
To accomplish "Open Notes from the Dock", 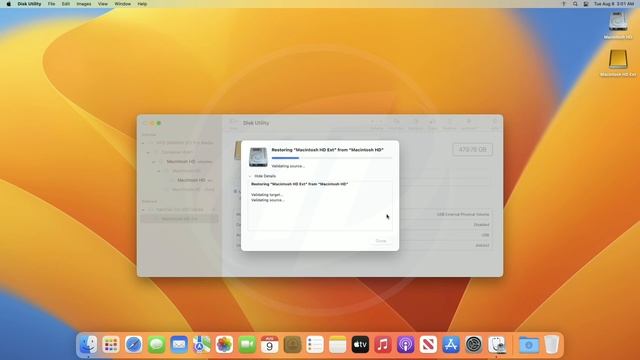I will pyautogui.click(x=338, y=345).
